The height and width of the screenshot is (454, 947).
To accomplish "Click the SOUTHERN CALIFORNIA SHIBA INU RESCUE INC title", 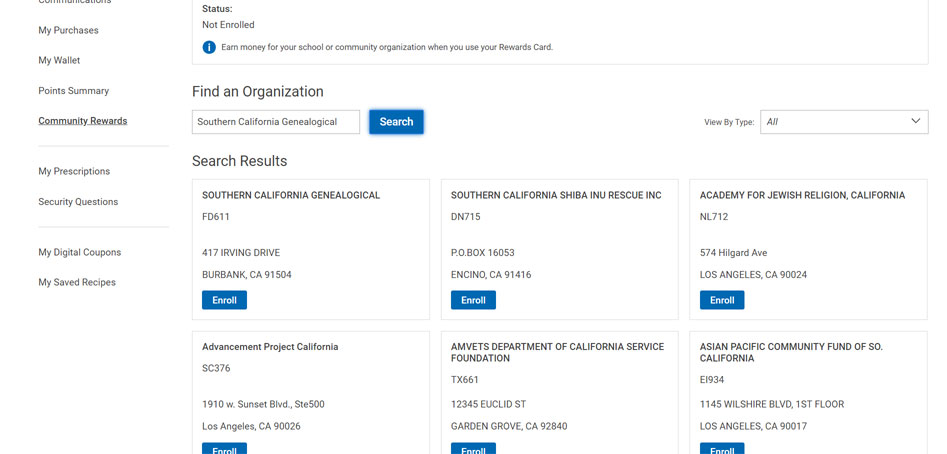I will pos(556,196).
